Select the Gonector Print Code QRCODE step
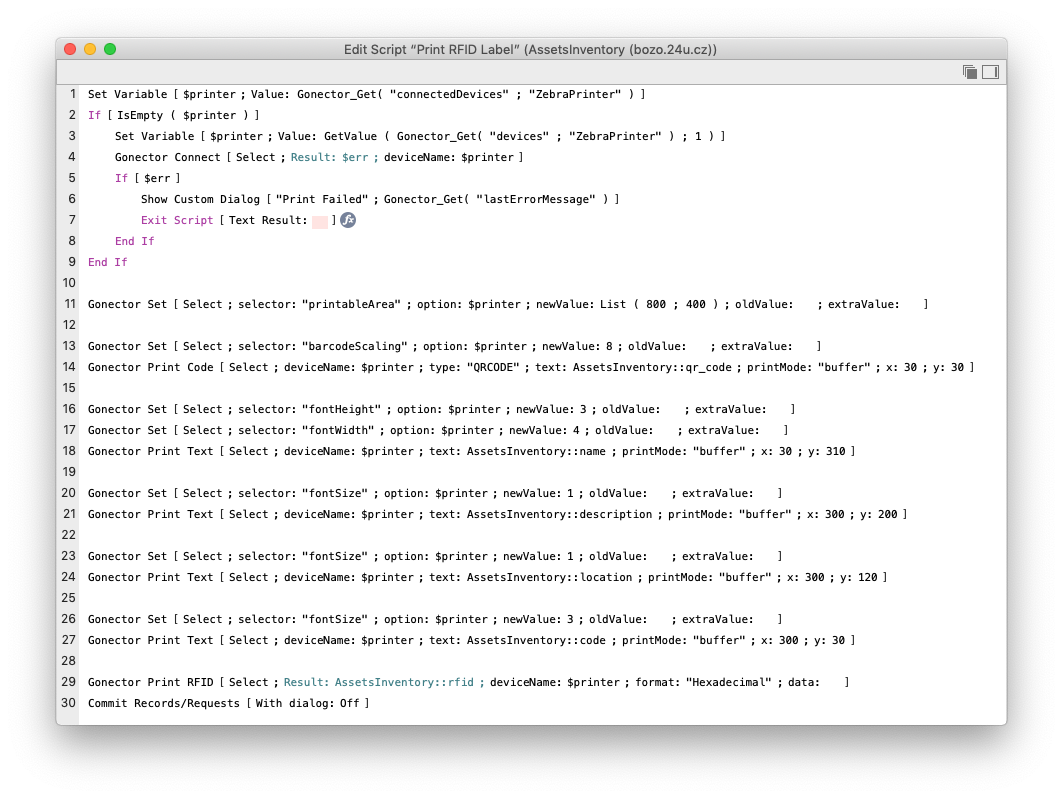Screen dimensions: 1063x799 [531, 367]
